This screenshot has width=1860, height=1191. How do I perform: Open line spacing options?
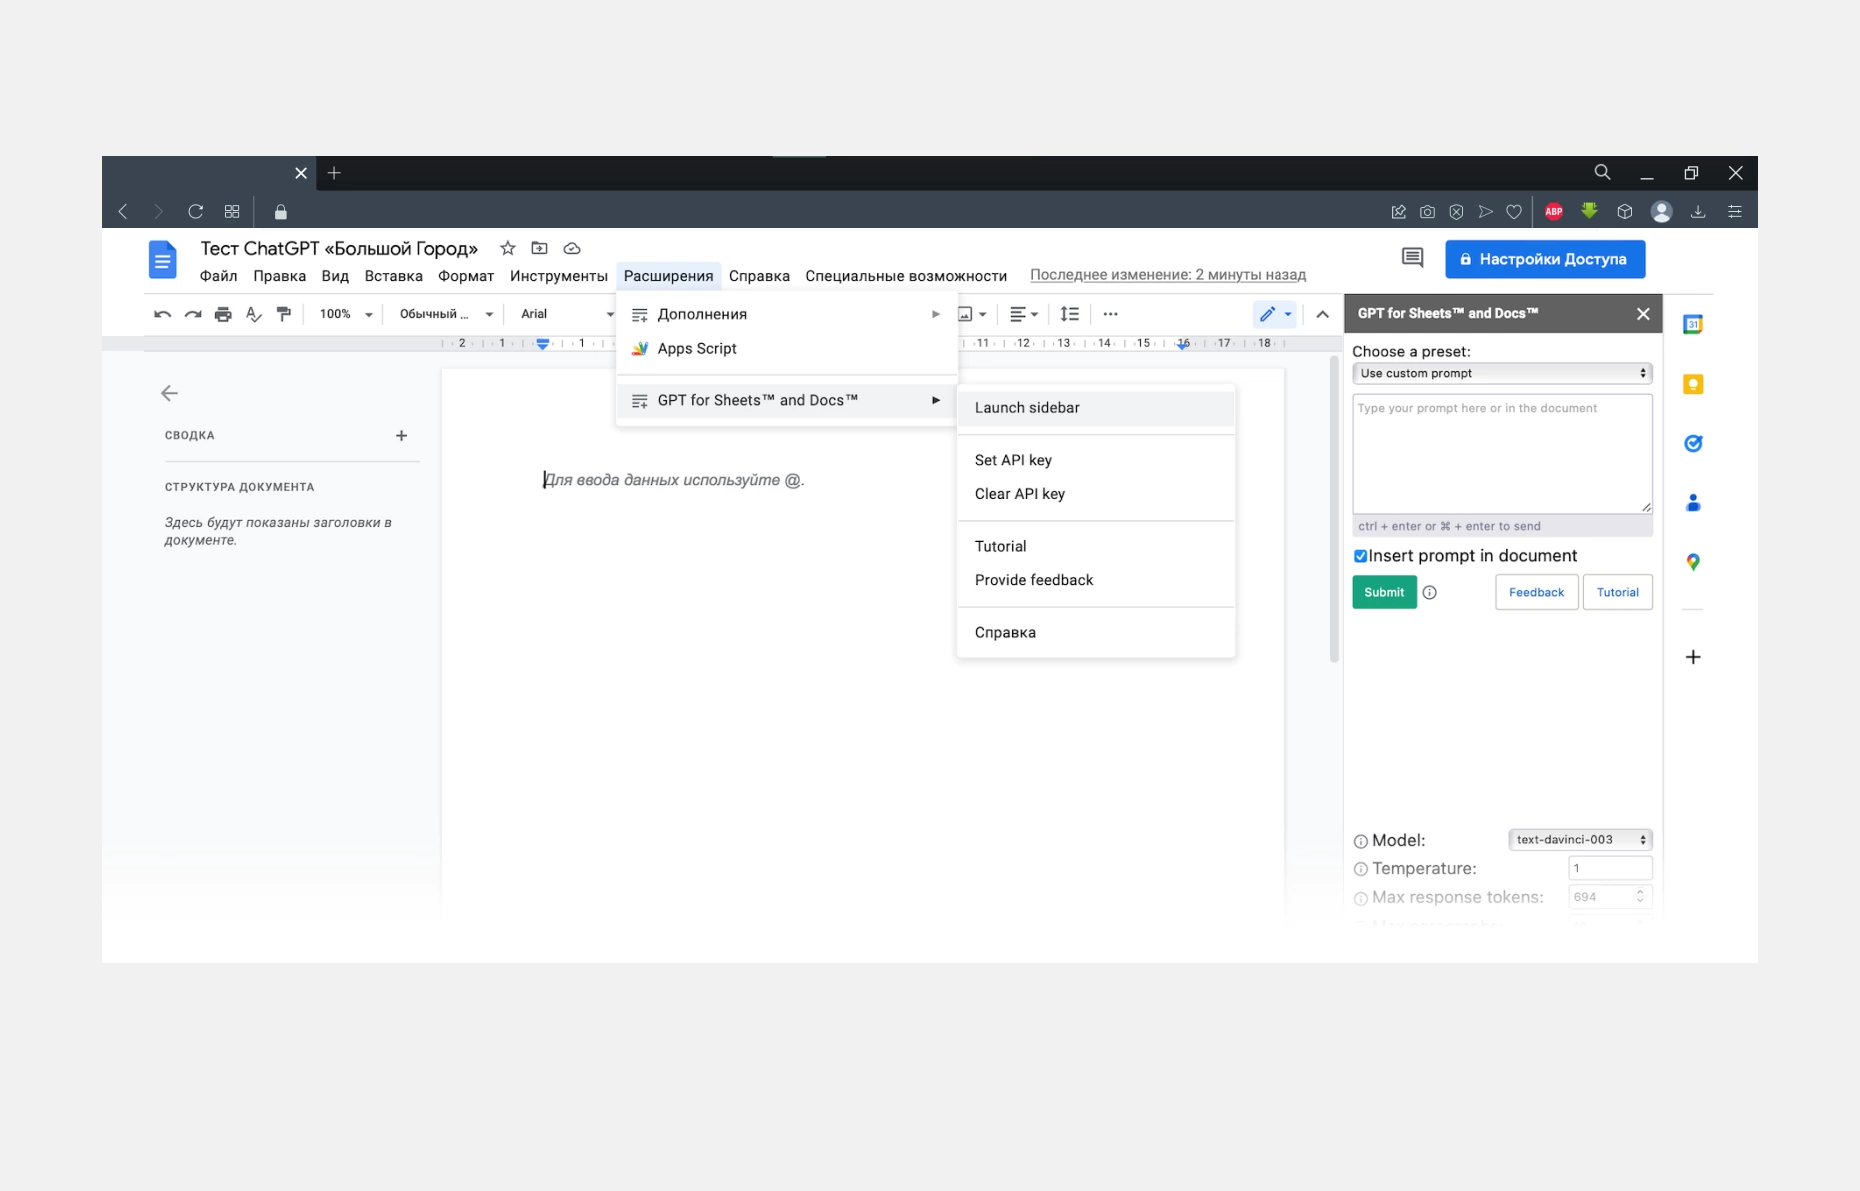1070,314
